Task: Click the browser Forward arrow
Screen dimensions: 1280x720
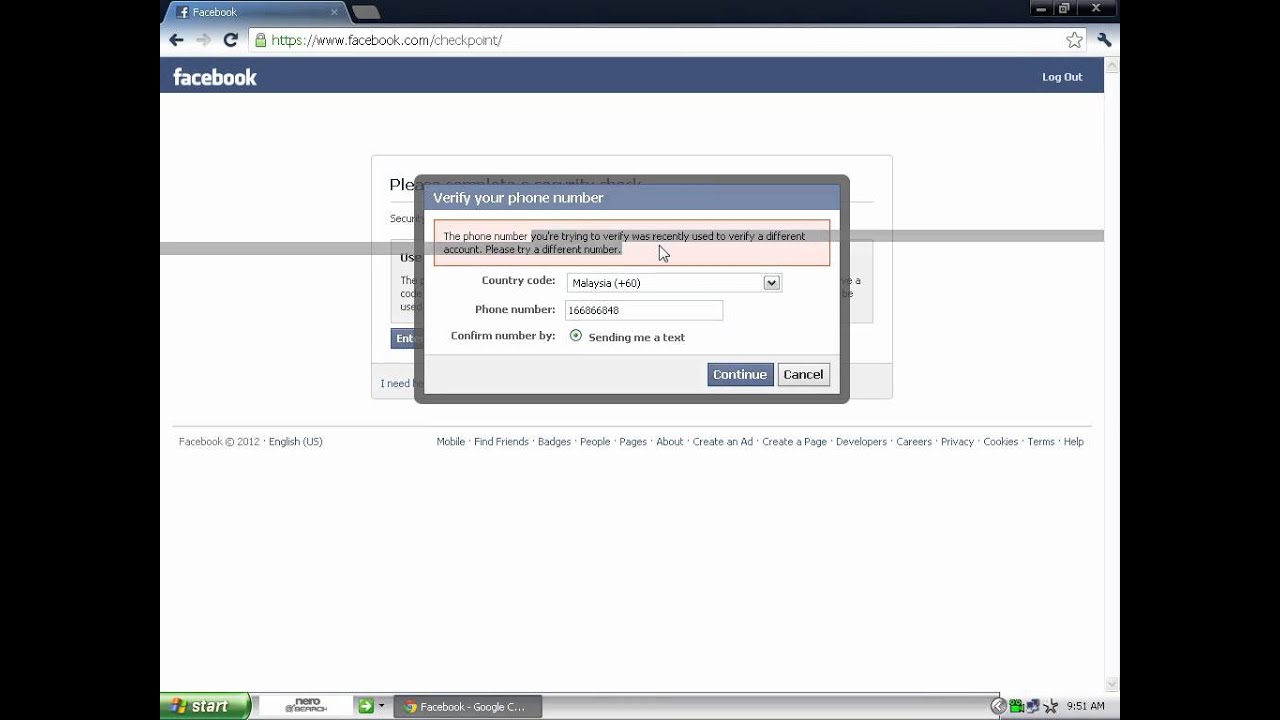Action: tap(203, 40)
